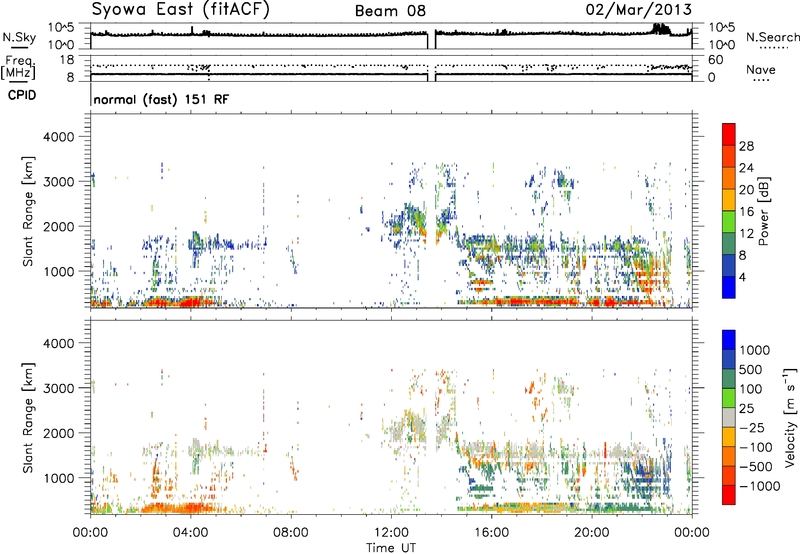800x554 pixels.
Task: Click "Slant Range [km]" label of velocity panel
Action: tap(28, 417)
